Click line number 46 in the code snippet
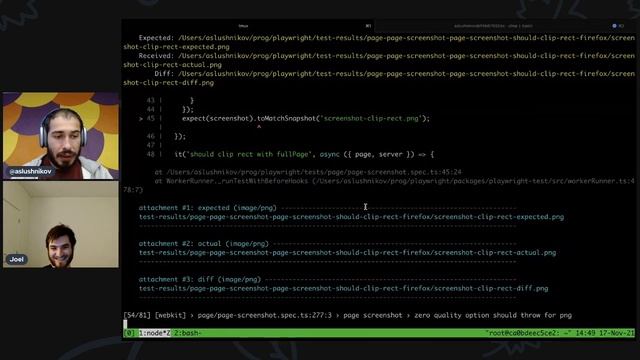The width and height of the screenshot is (640, 360). (x=151, y=136)
